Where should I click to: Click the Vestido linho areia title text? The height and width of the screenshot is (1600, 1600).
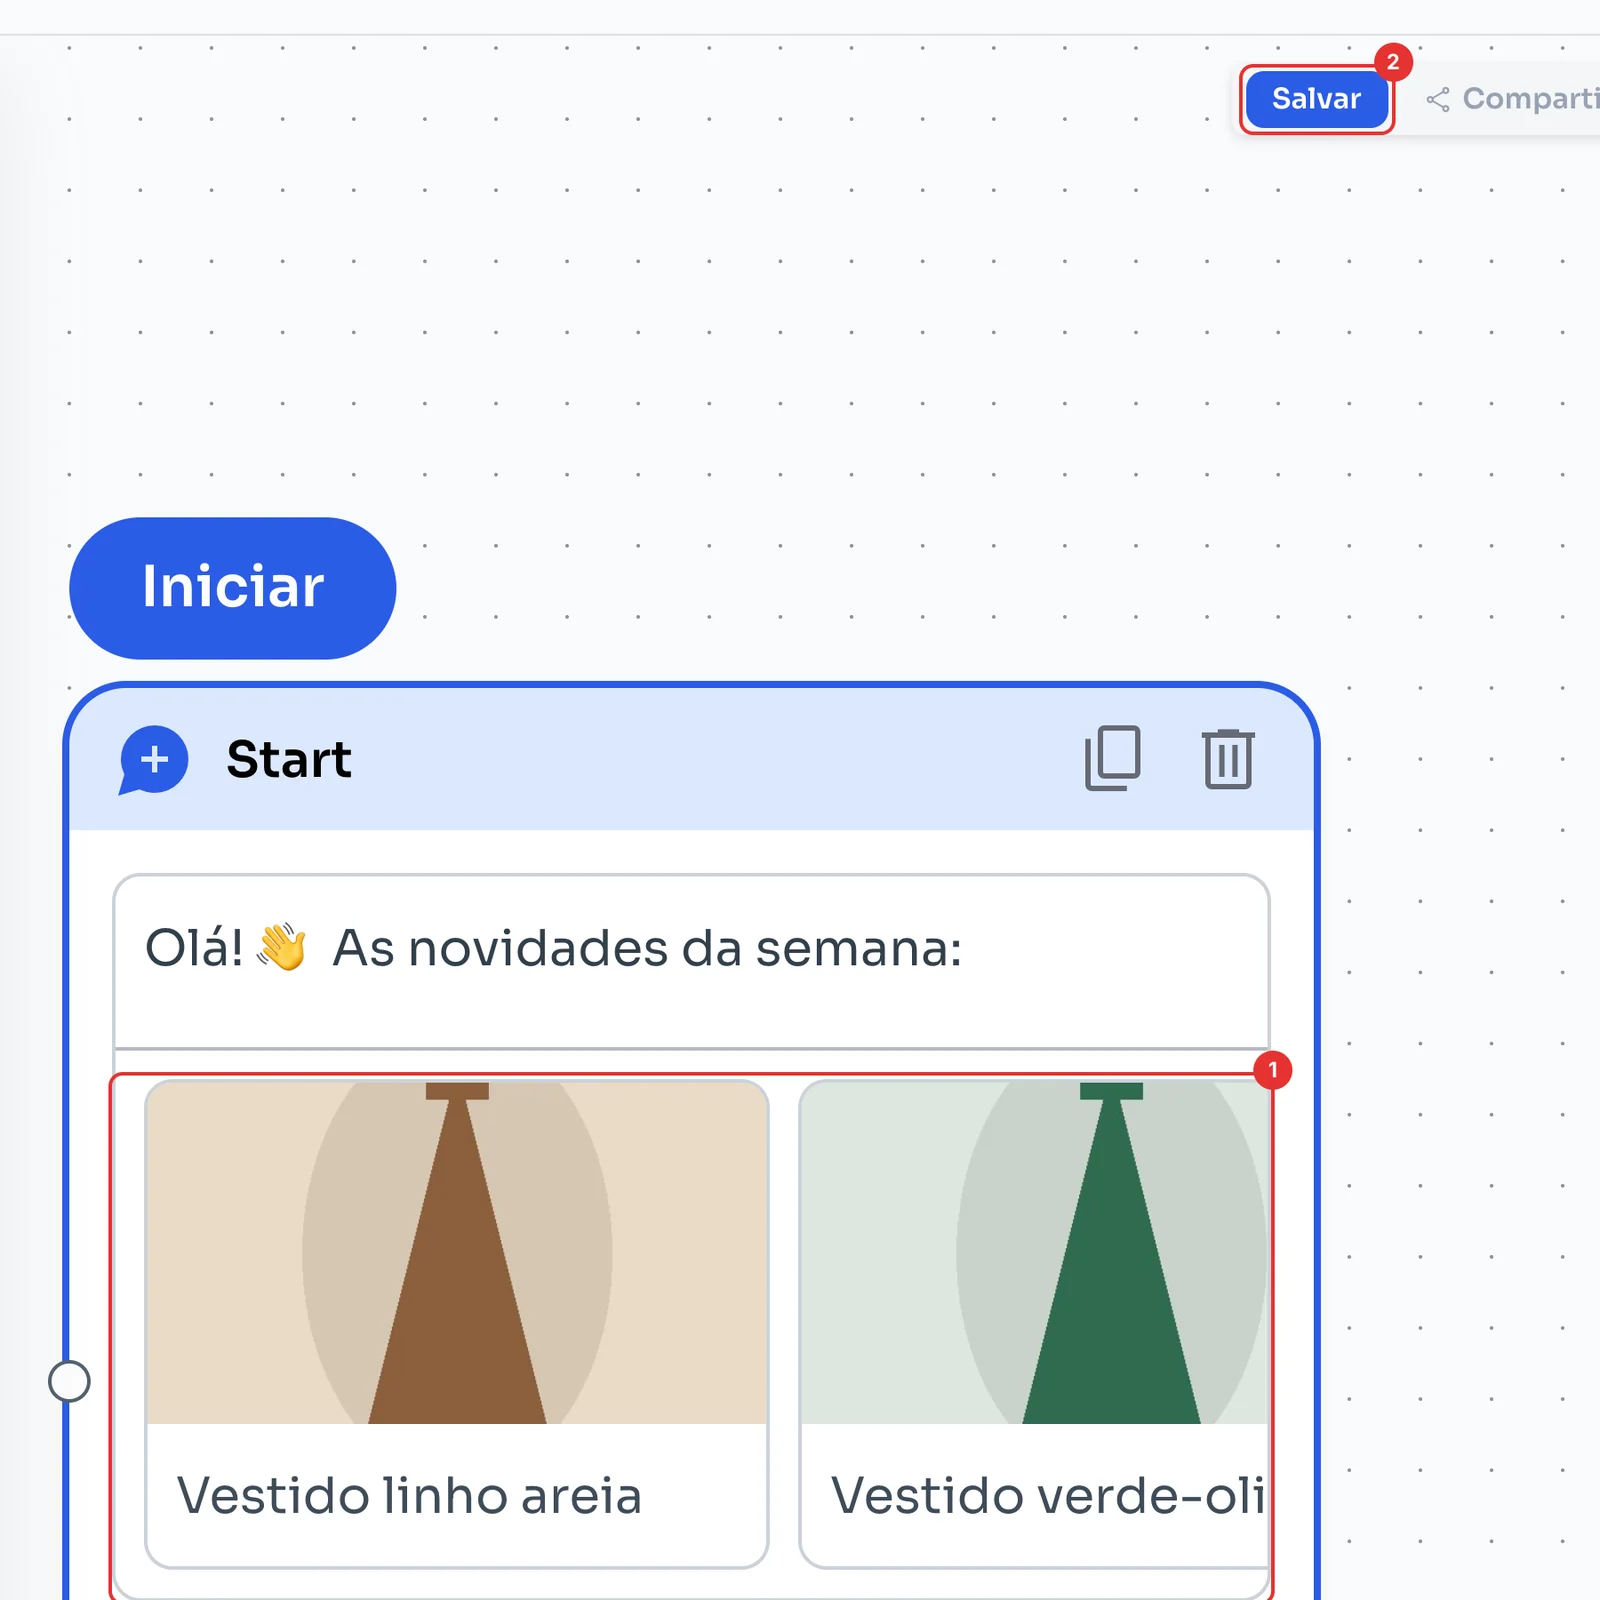pos(409,1496)
